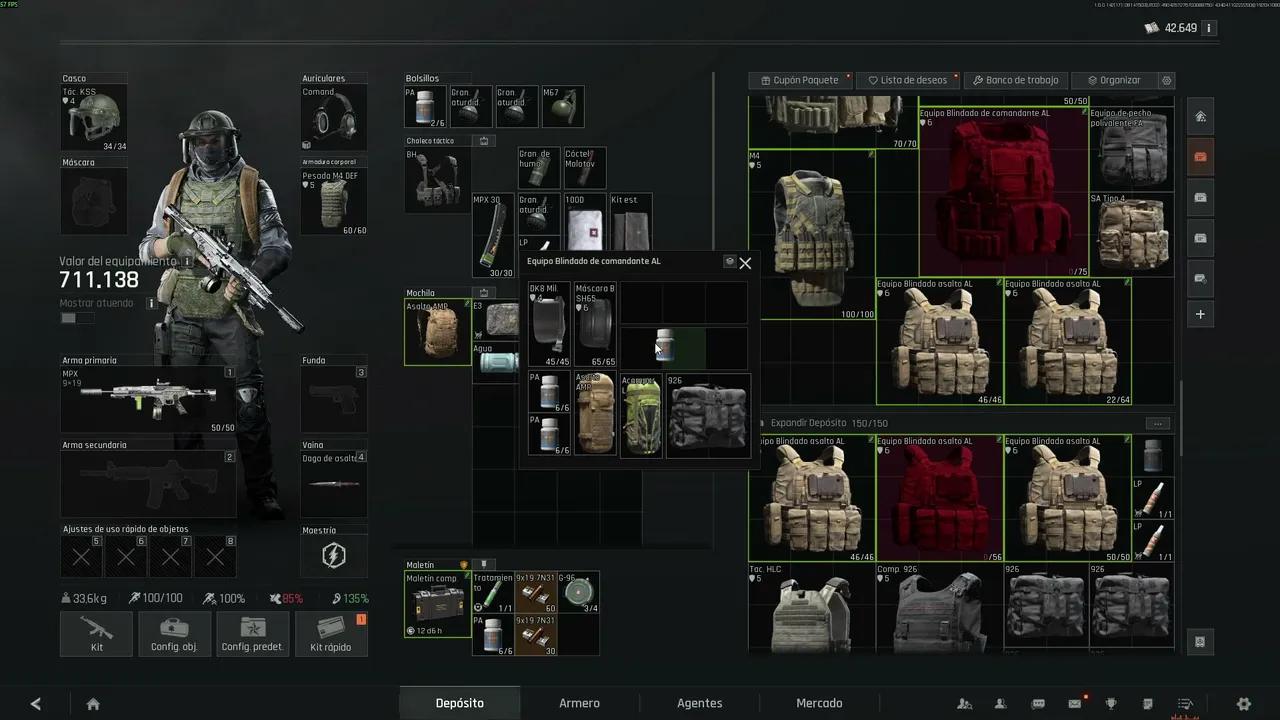Select the Máscara B SH65 in popup
The height and width of the screenshot is (720, 1280).
click(x=595, y=325)
